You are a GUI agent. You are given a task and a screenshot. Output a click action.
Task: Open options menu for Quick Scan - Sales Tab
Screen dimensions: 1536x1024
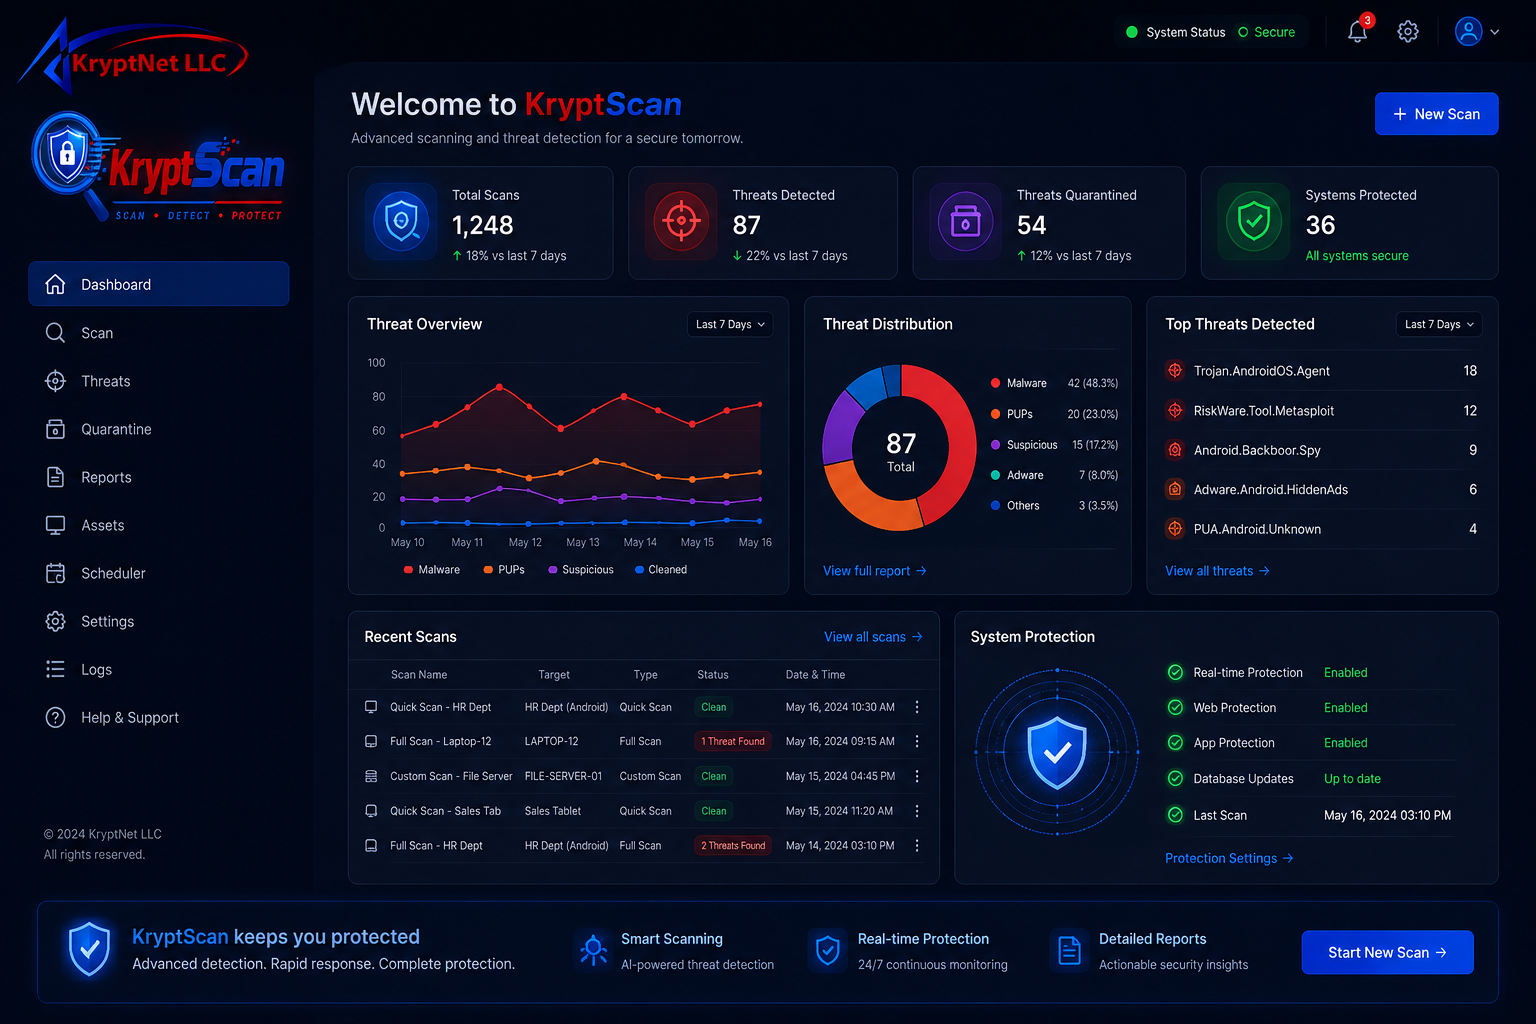917,811
